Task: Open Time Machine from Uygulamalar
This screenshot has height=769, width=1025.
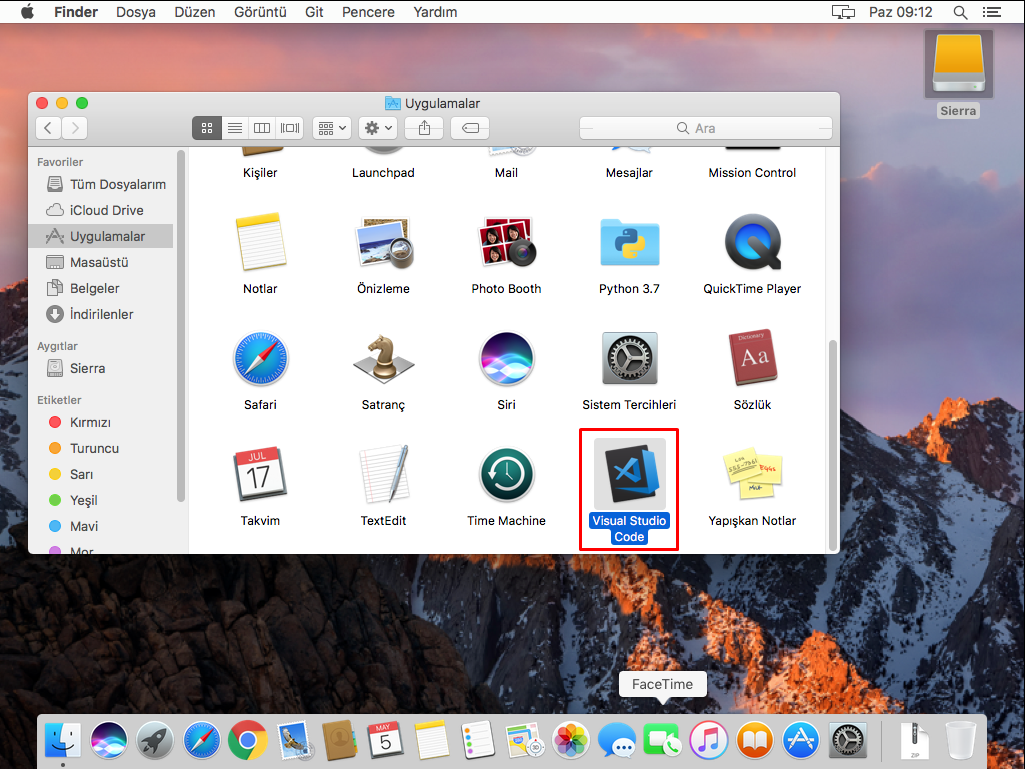Action: point(506,474)
